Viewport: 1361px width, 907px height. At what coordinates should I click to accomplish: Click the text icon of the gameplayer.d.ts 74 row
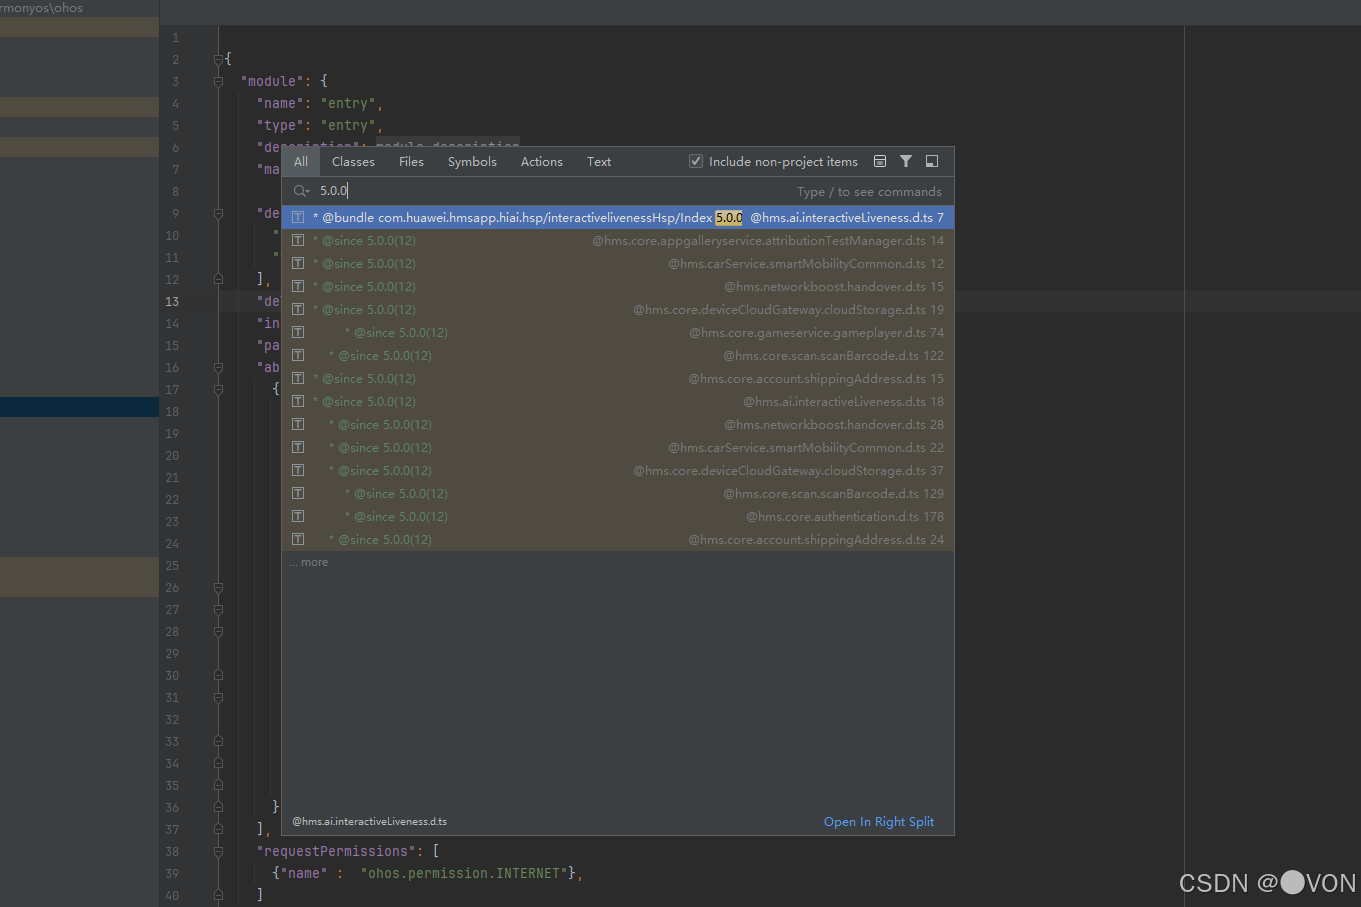(298, 333)
